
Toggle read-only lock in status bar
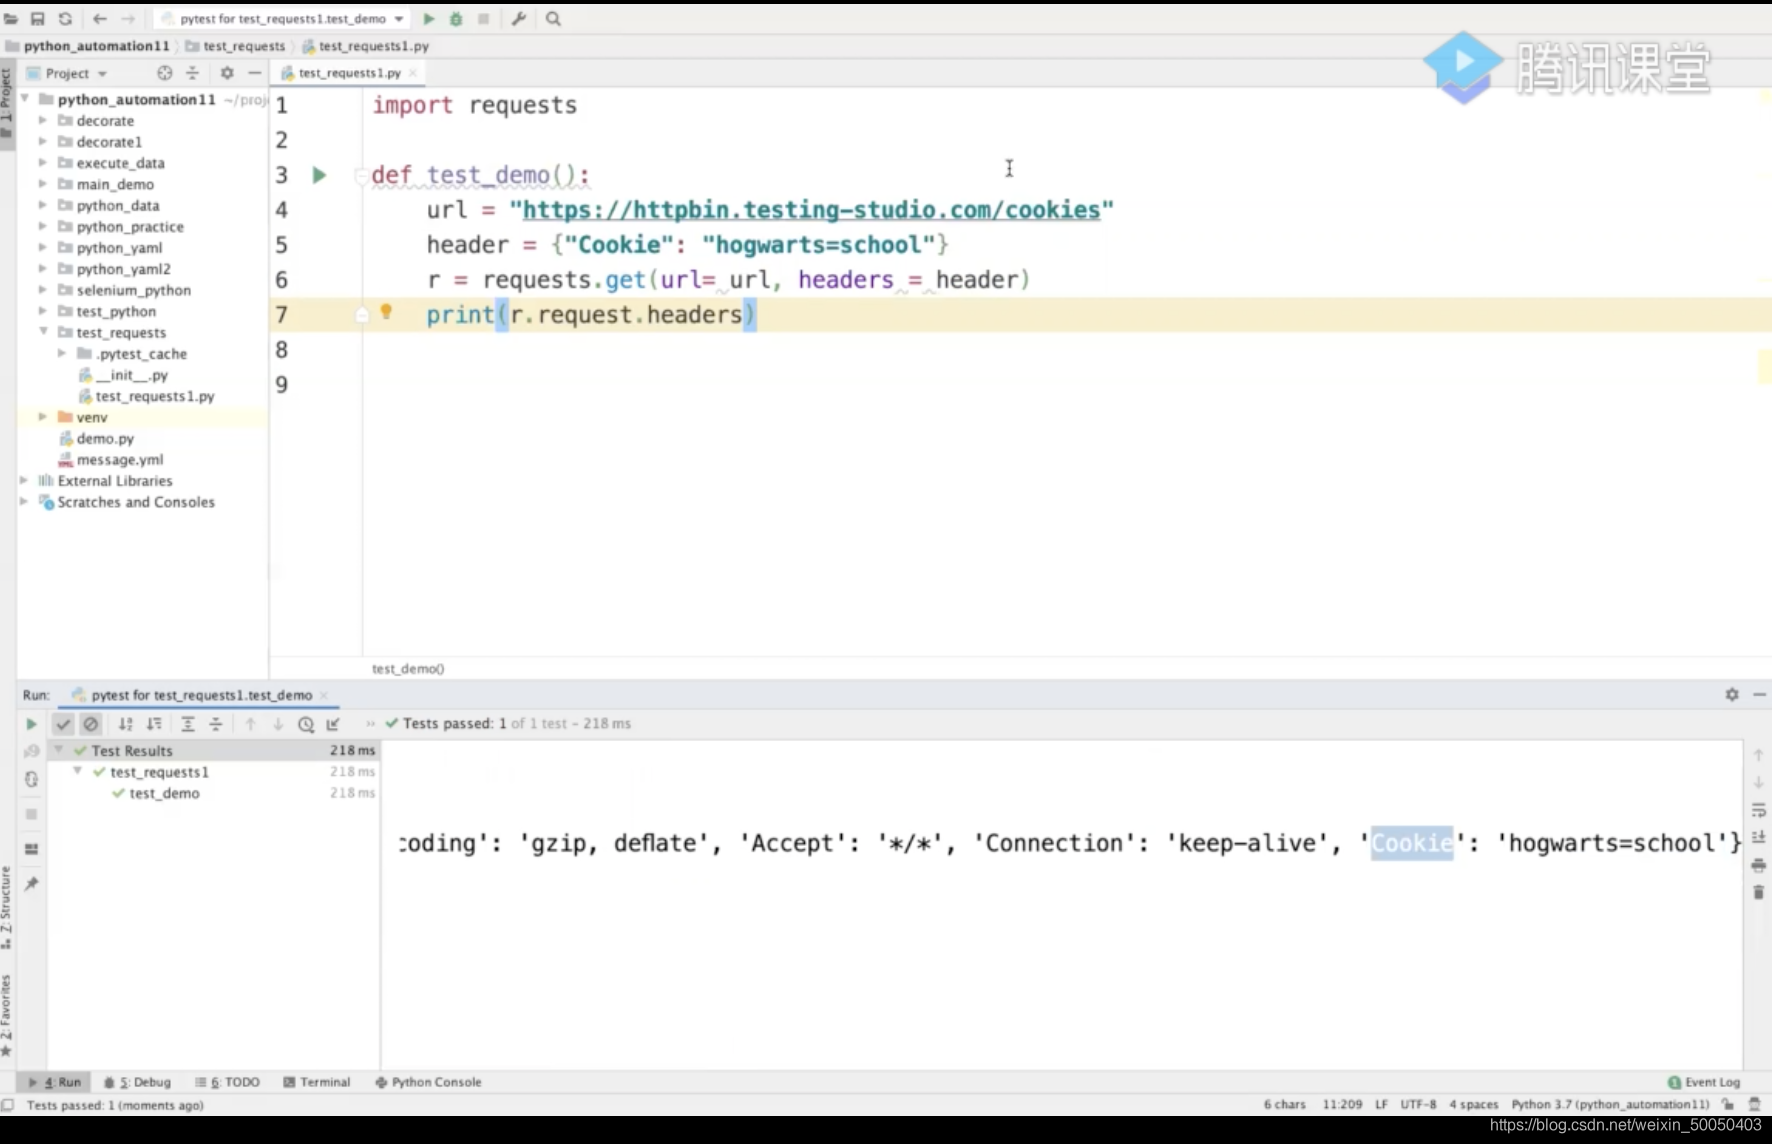click(1728, 1104)
